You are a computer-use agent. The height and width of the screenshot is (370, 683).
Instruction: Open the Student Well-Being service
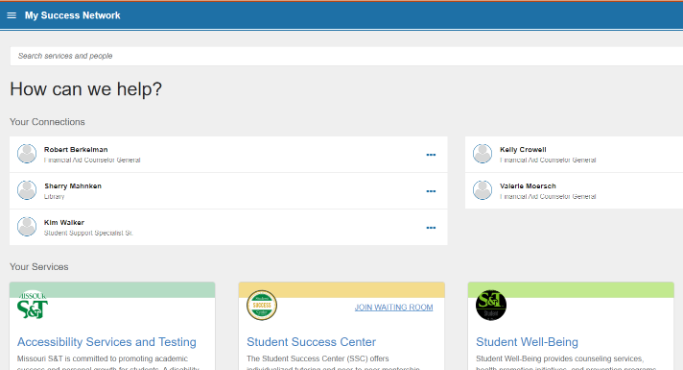click(527, 342)
